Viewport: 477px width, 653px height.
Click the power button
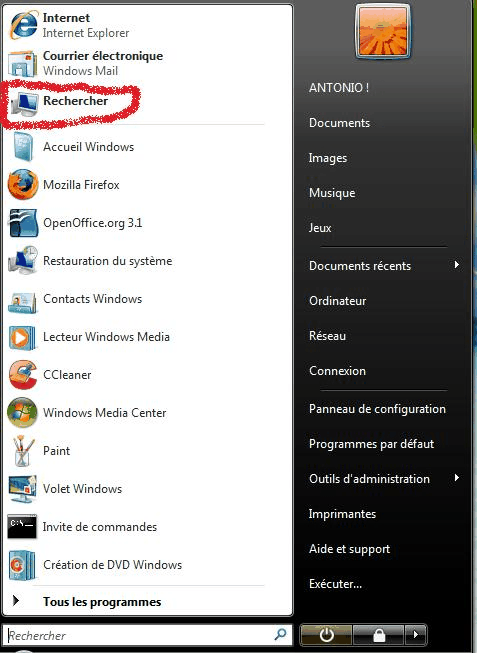coord(326,635)
